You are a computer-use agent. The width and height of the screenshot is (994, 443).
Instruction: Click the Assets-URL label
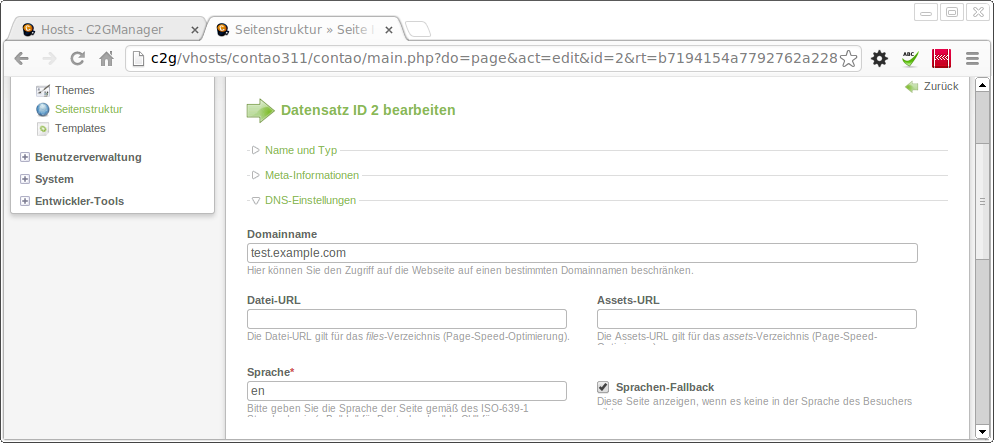[628, 300]
